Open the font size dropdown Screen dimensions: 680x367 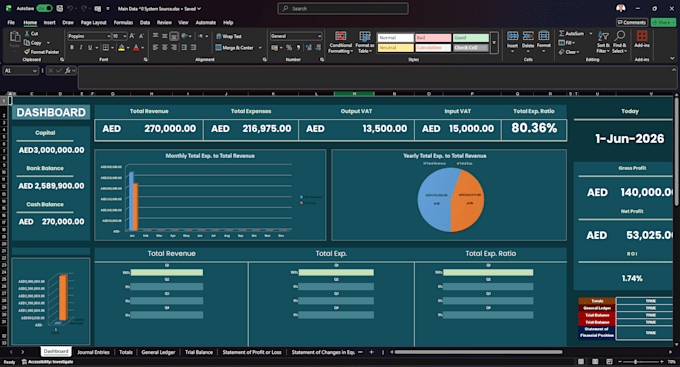click(x=125, y=36)
